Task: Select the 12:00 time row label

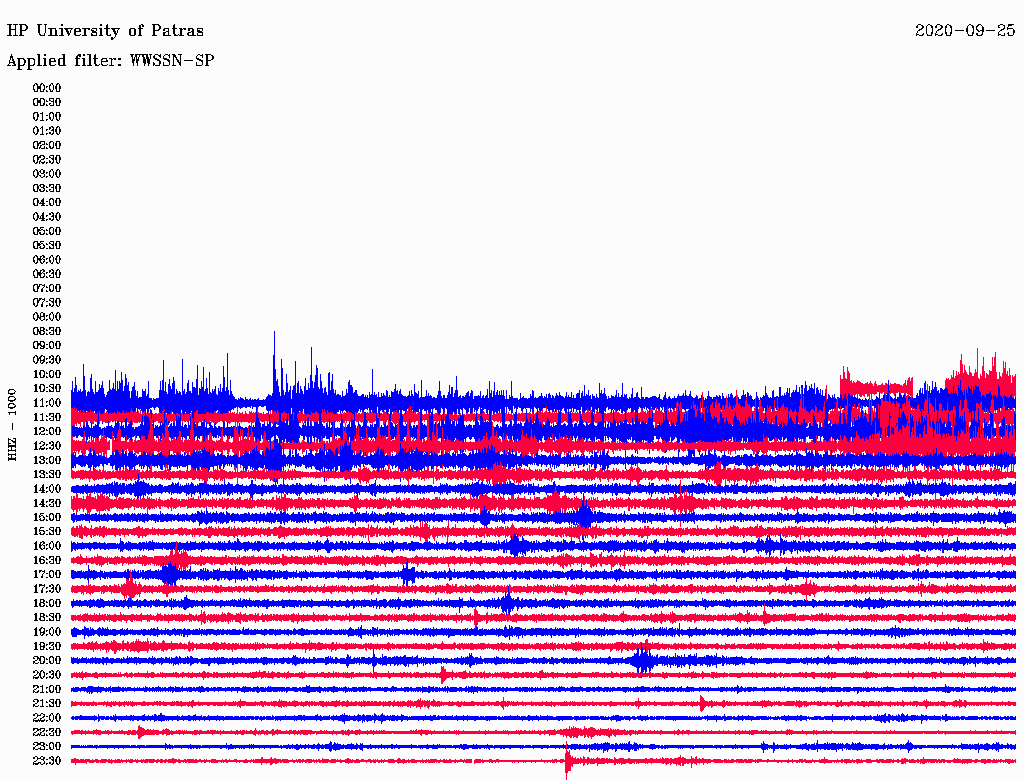Action: pyautogui.click(x=46, y=432)
